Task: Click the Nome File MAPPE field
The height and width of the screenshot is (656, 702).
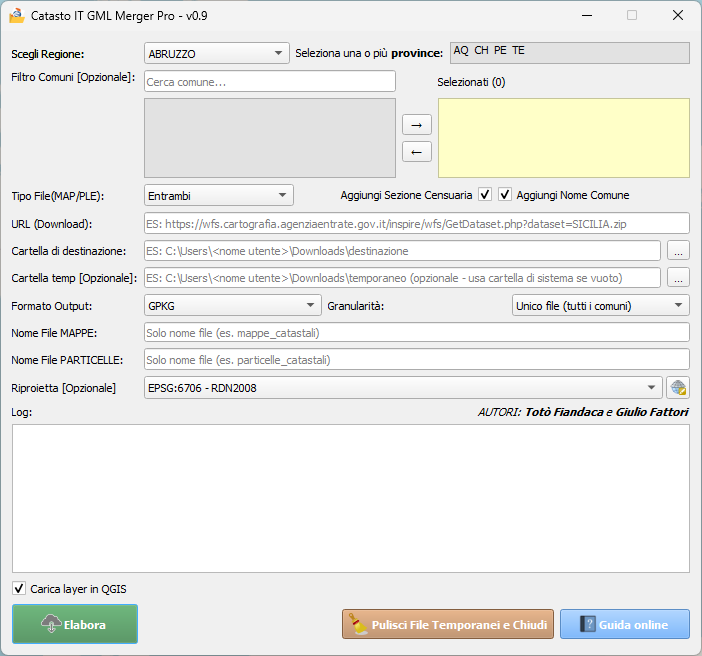Action: click(x=417, y=333)
